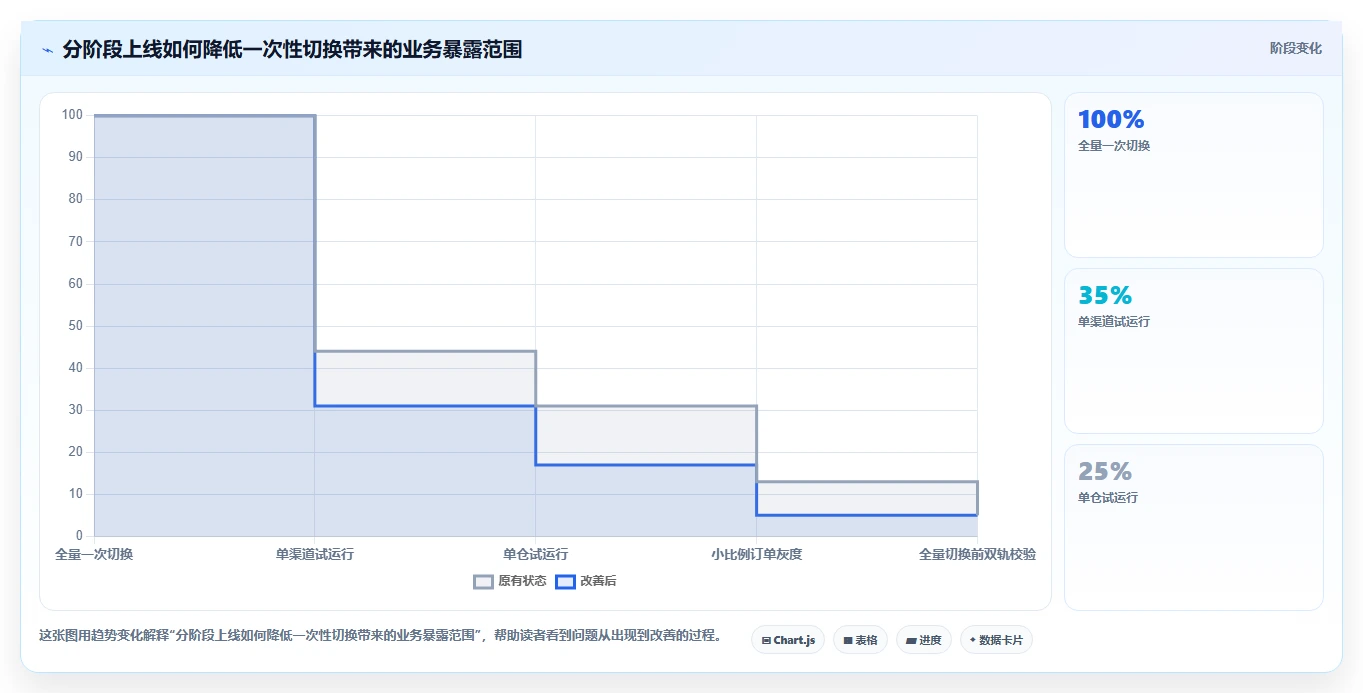Screen dimensions: 1363x693
Task: Toggle the 改善后 legend entry
Action: (x=586, y=581)
